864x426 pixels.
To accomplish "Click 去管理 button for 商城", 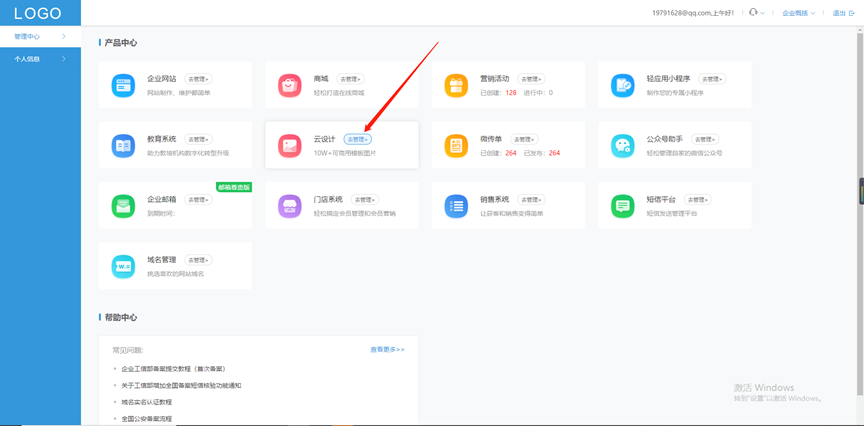I will point(350,79).
